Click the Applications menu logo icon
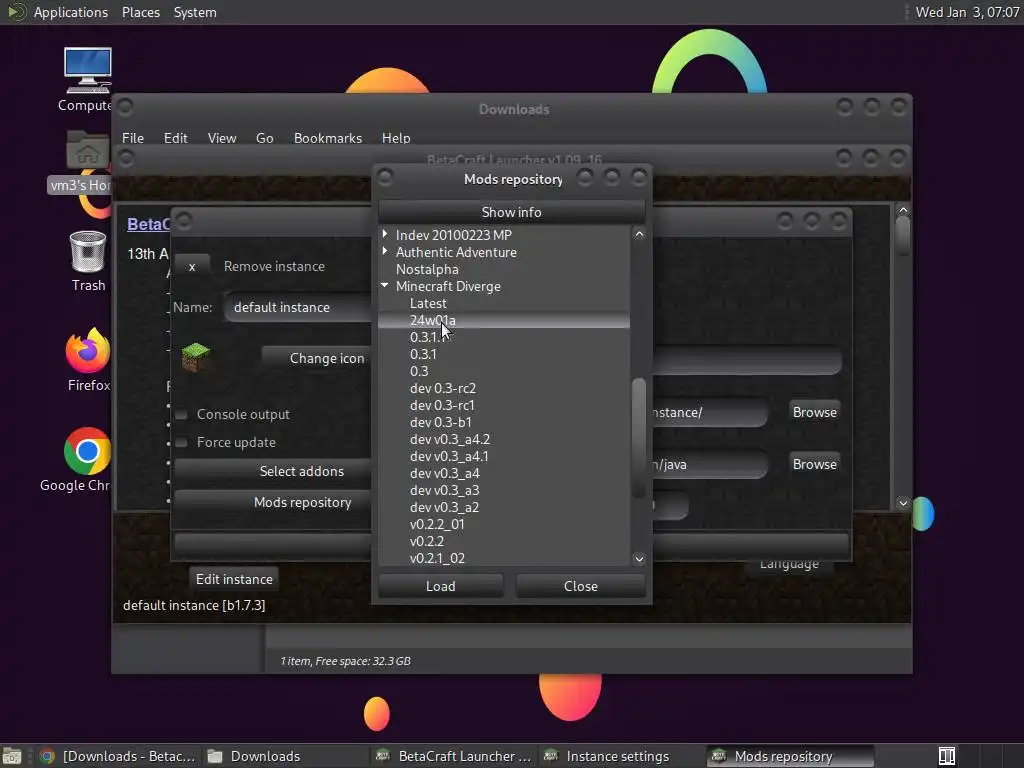The width and height of the screenshot is (1024, 768). pyautogui.click(x=16, y=12)
